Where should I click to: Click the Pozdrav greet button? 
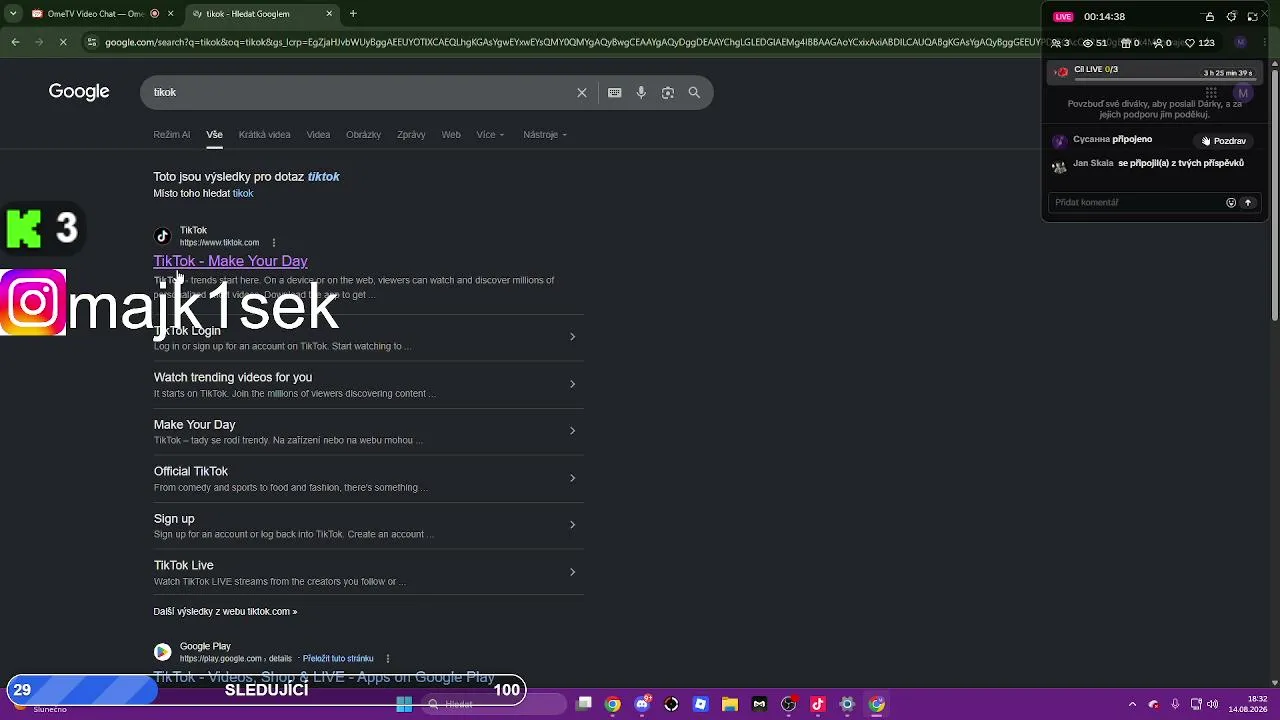click(1224, 141)
